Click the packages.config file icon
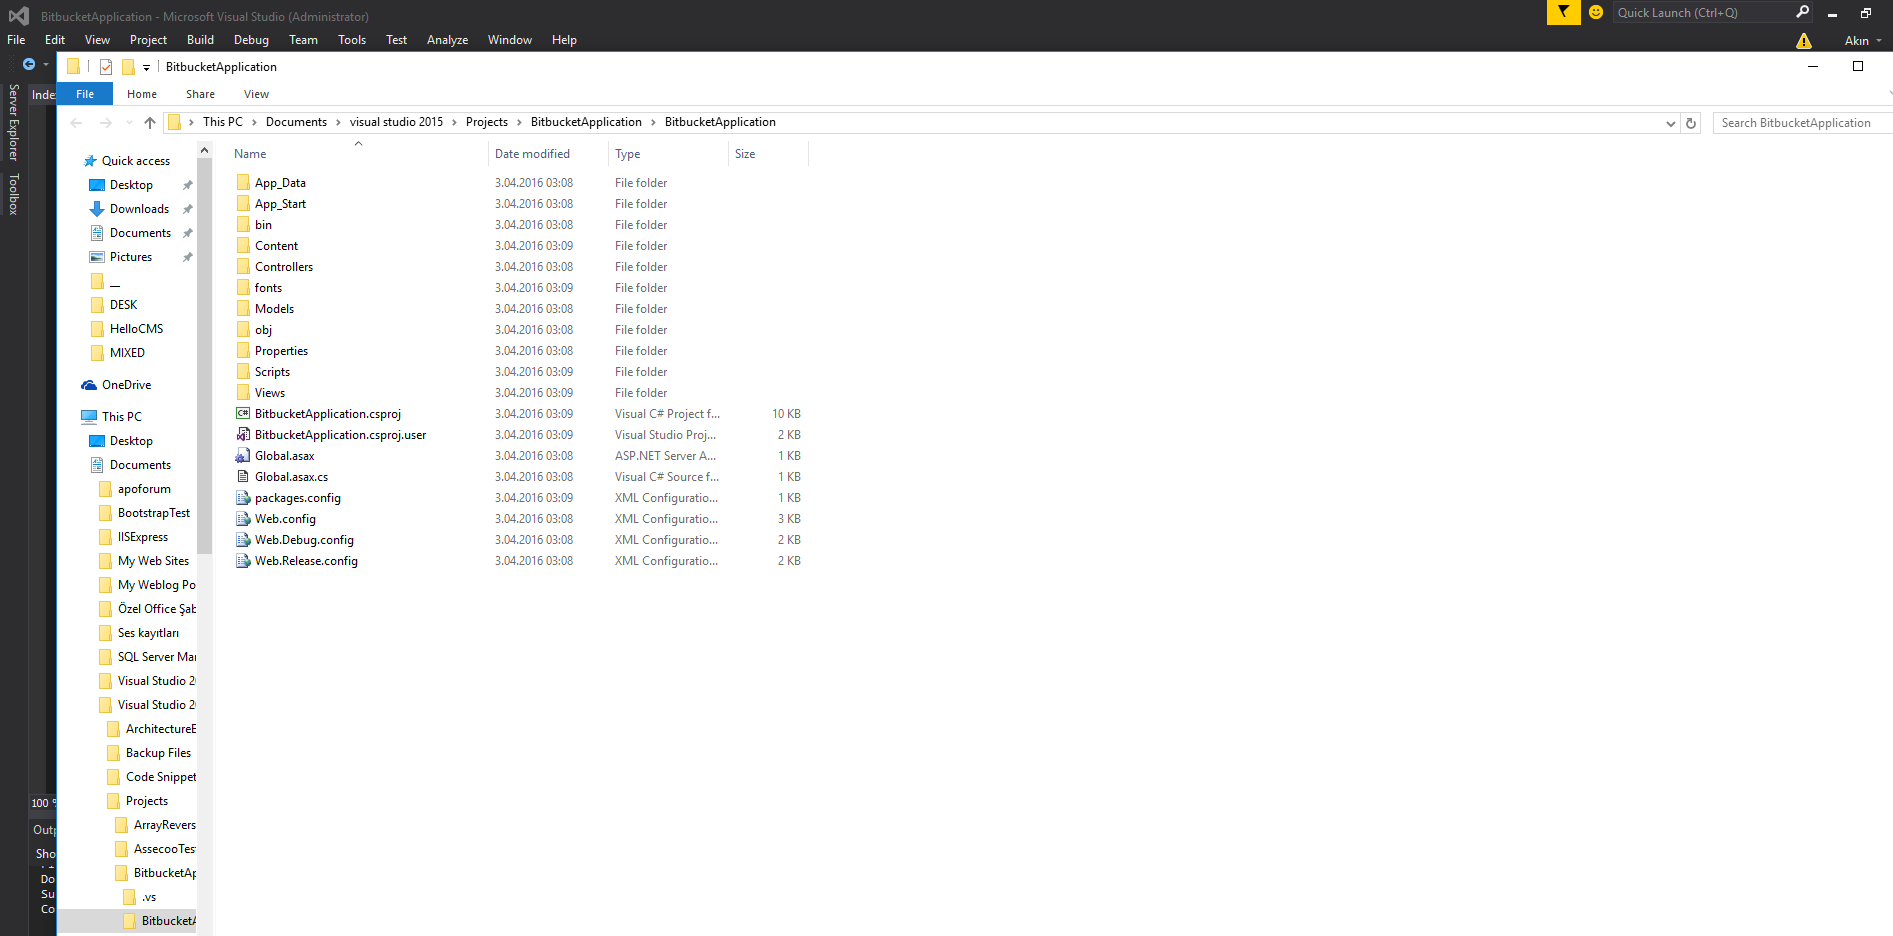Viewport: 1893px width, 936px height. point(243,497)
